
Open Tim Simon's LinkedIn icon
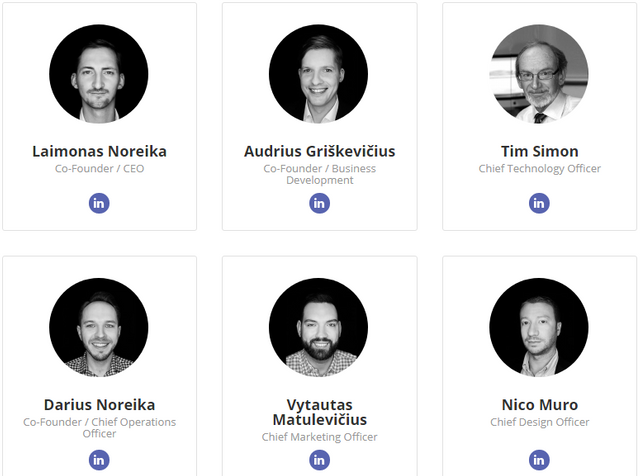click(x=539, y=203)
